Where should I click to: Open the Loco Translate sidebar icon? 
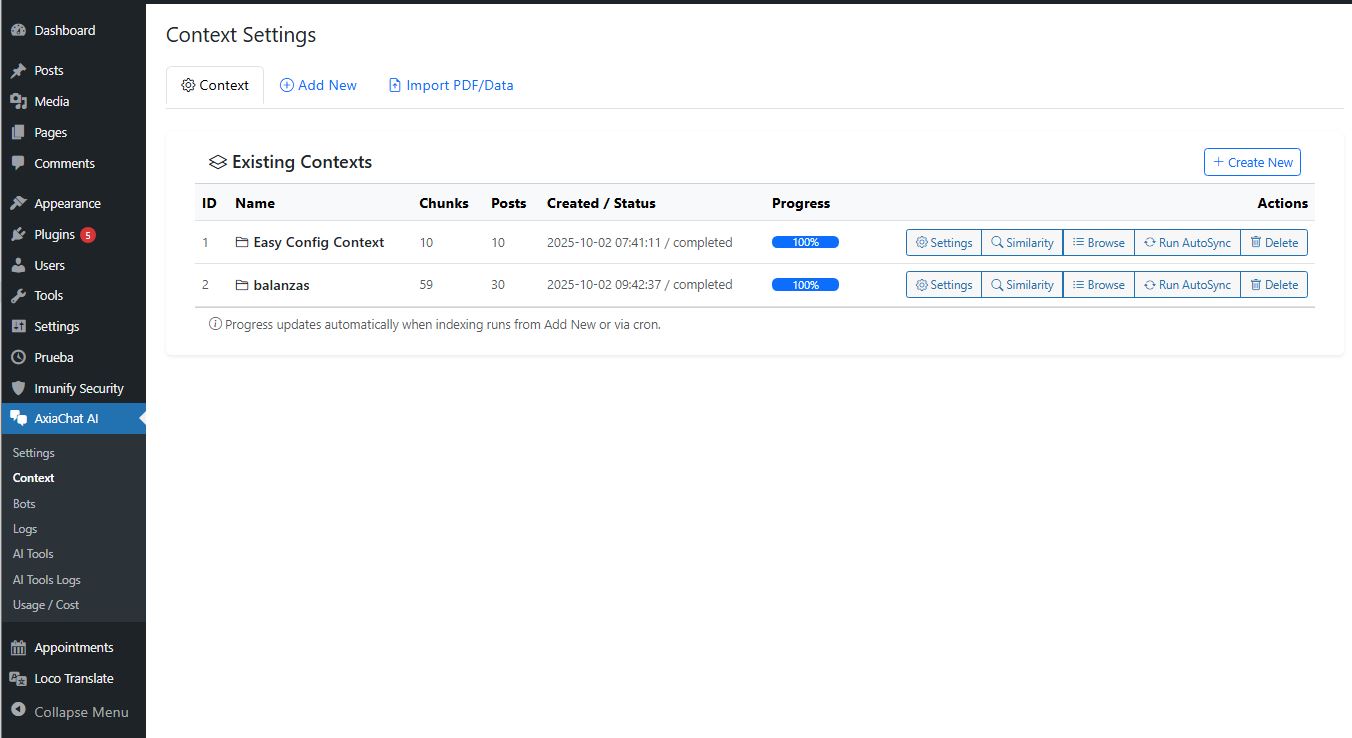18,678
